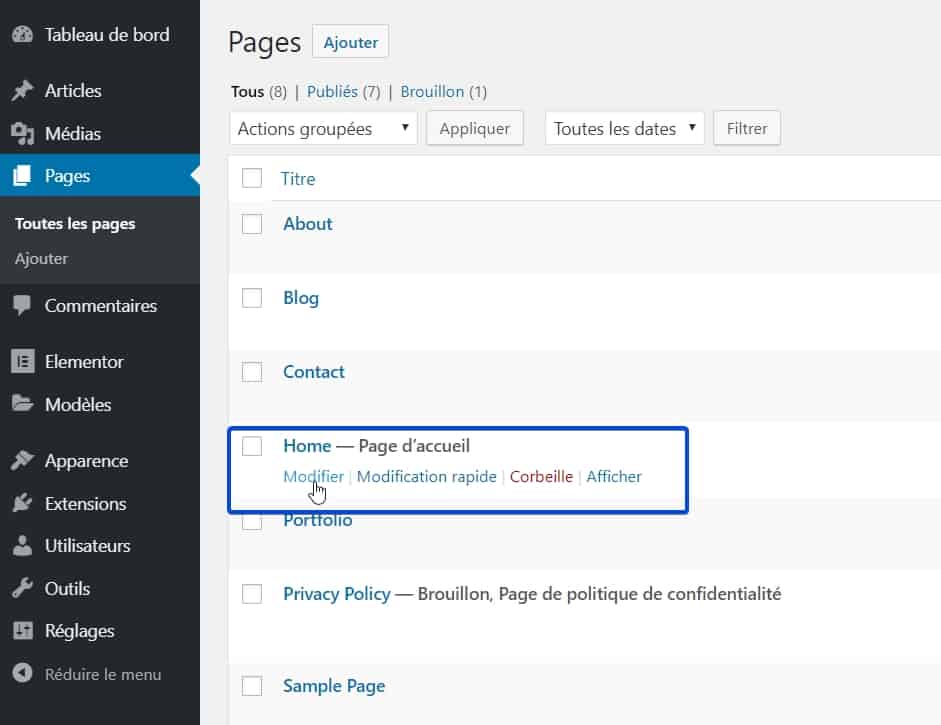The height and width of the screenshot is (725, 941).
Task: Click the Ajouter button beside Pages heading
Action: pyautogui.click(x=350, y=42)
